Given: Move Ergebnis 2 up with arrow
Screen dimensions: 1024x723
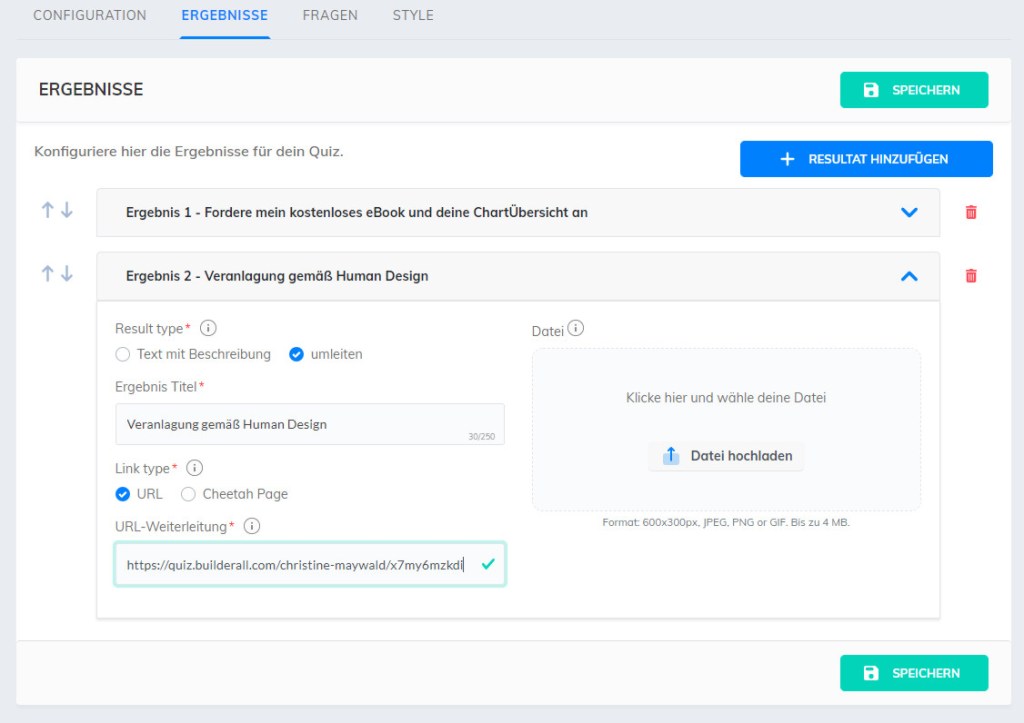Looking at the screenshot, I should 47,274.
